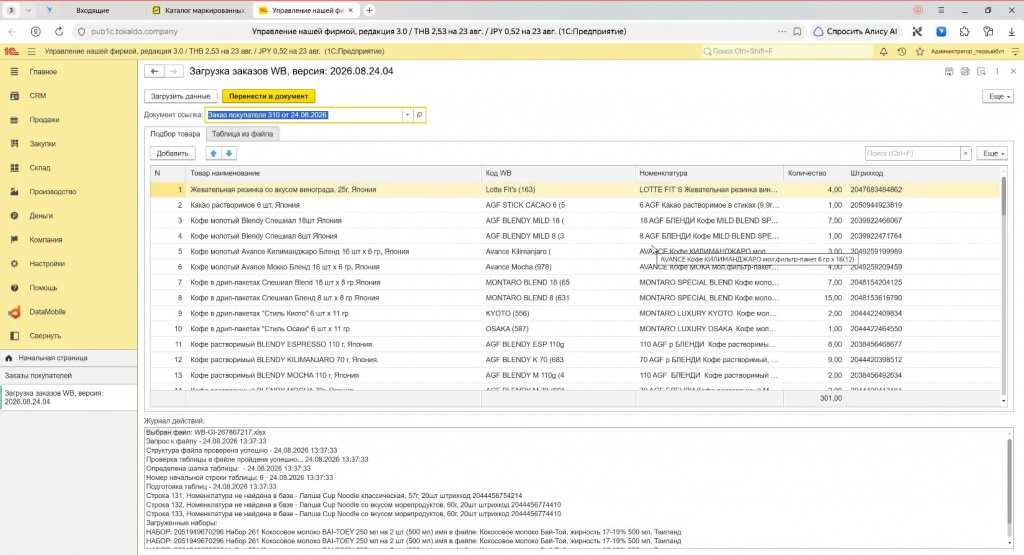
Task: Switch to the Таблица из файла tab
Action: (x=242, y=134)
